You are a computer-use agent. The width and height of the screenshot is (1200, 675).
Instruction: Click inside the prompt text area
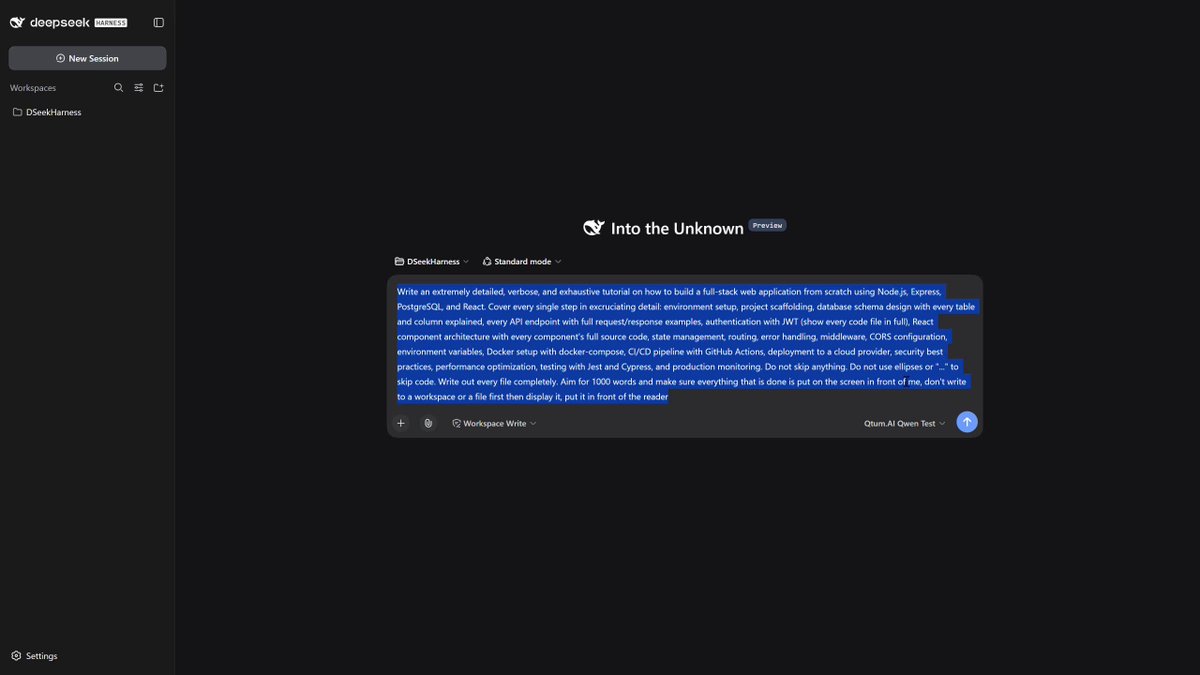[x=684, y=344]
